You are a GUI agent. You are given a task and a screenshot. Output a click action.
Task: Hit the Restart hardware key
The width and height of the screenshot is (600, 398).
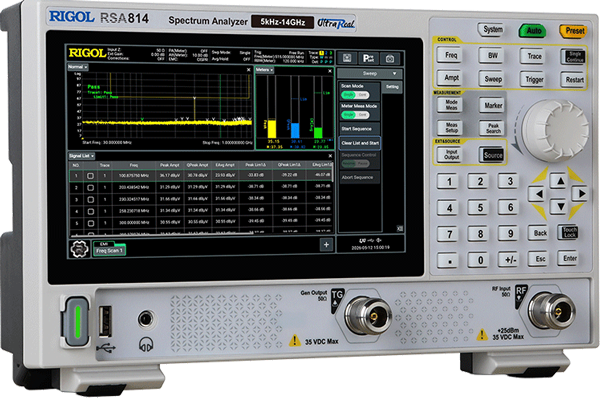[x=574, y=80]
